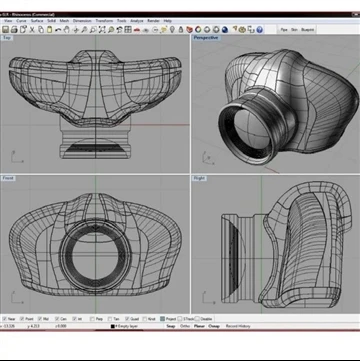Screen dimensions: 360x361
Task: Click the Pipe toolbar button
Action: click(x=284, y=30)
